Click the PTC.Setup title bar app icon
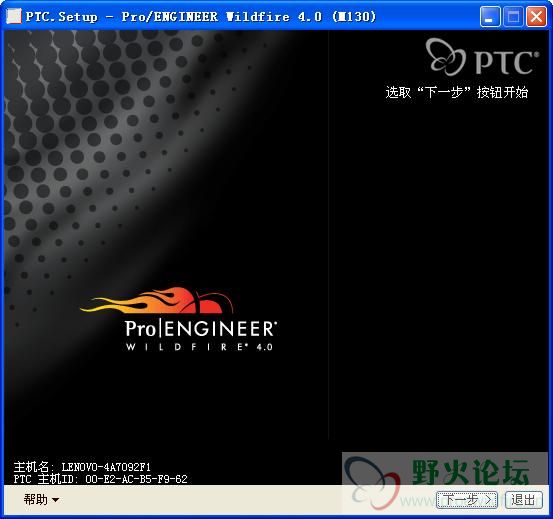 14,17
